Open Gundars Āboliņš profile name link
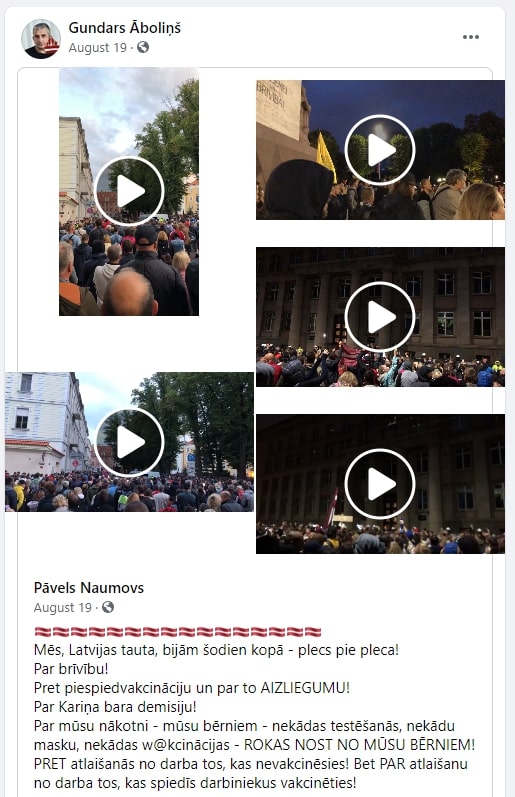Screen dimensions: 515x797 (125, 27)
